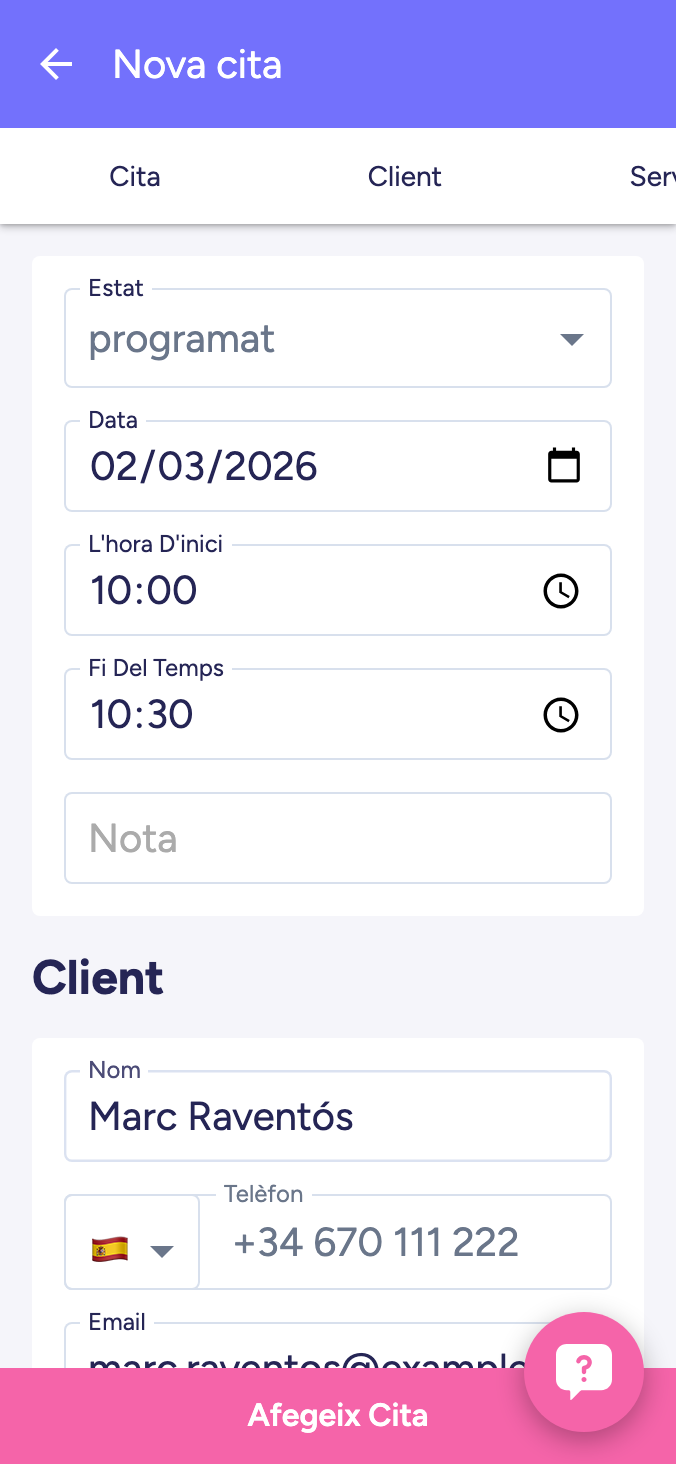
Task: Focus the Nota text field
Action: coord(338,838)
